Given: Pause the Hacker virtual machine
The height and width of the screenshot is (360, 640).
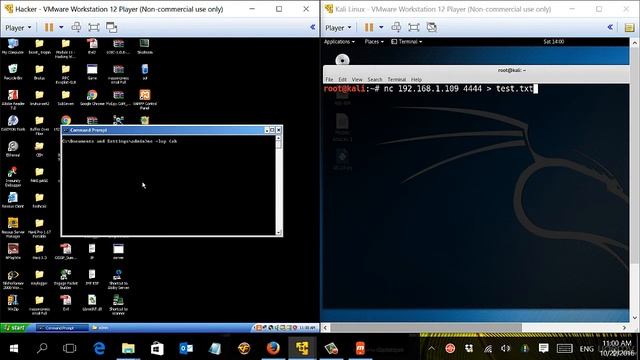Looking at the screenshot, I should 49,27.
